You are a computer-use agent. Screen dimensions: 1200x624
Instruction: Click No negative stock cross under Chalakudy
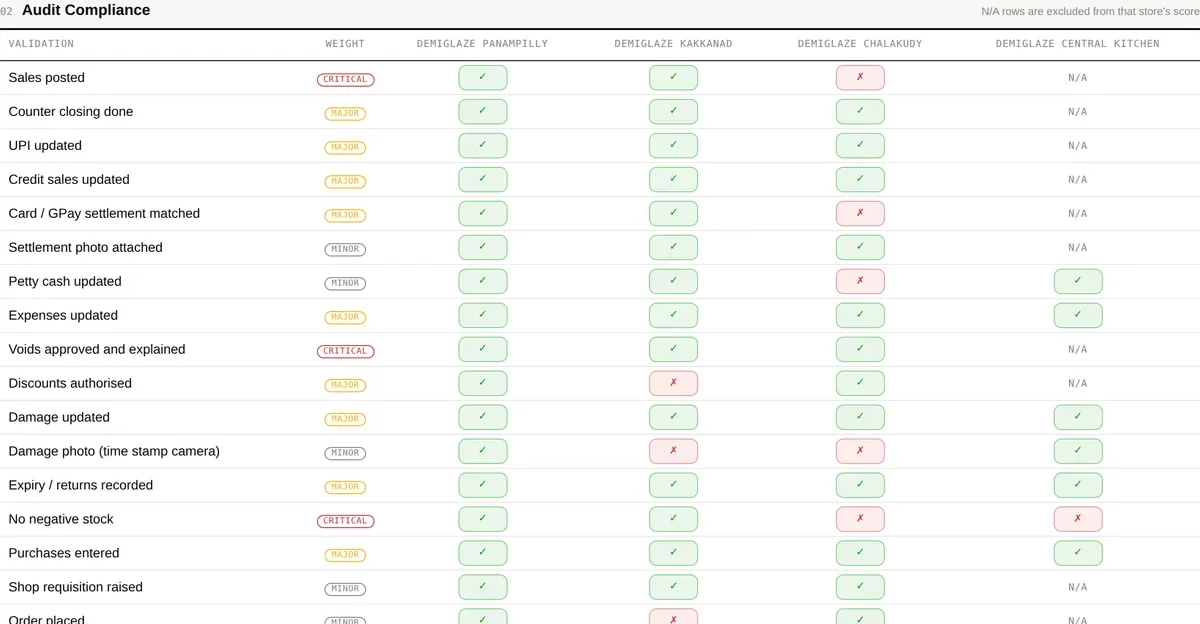tap(860, 520)
